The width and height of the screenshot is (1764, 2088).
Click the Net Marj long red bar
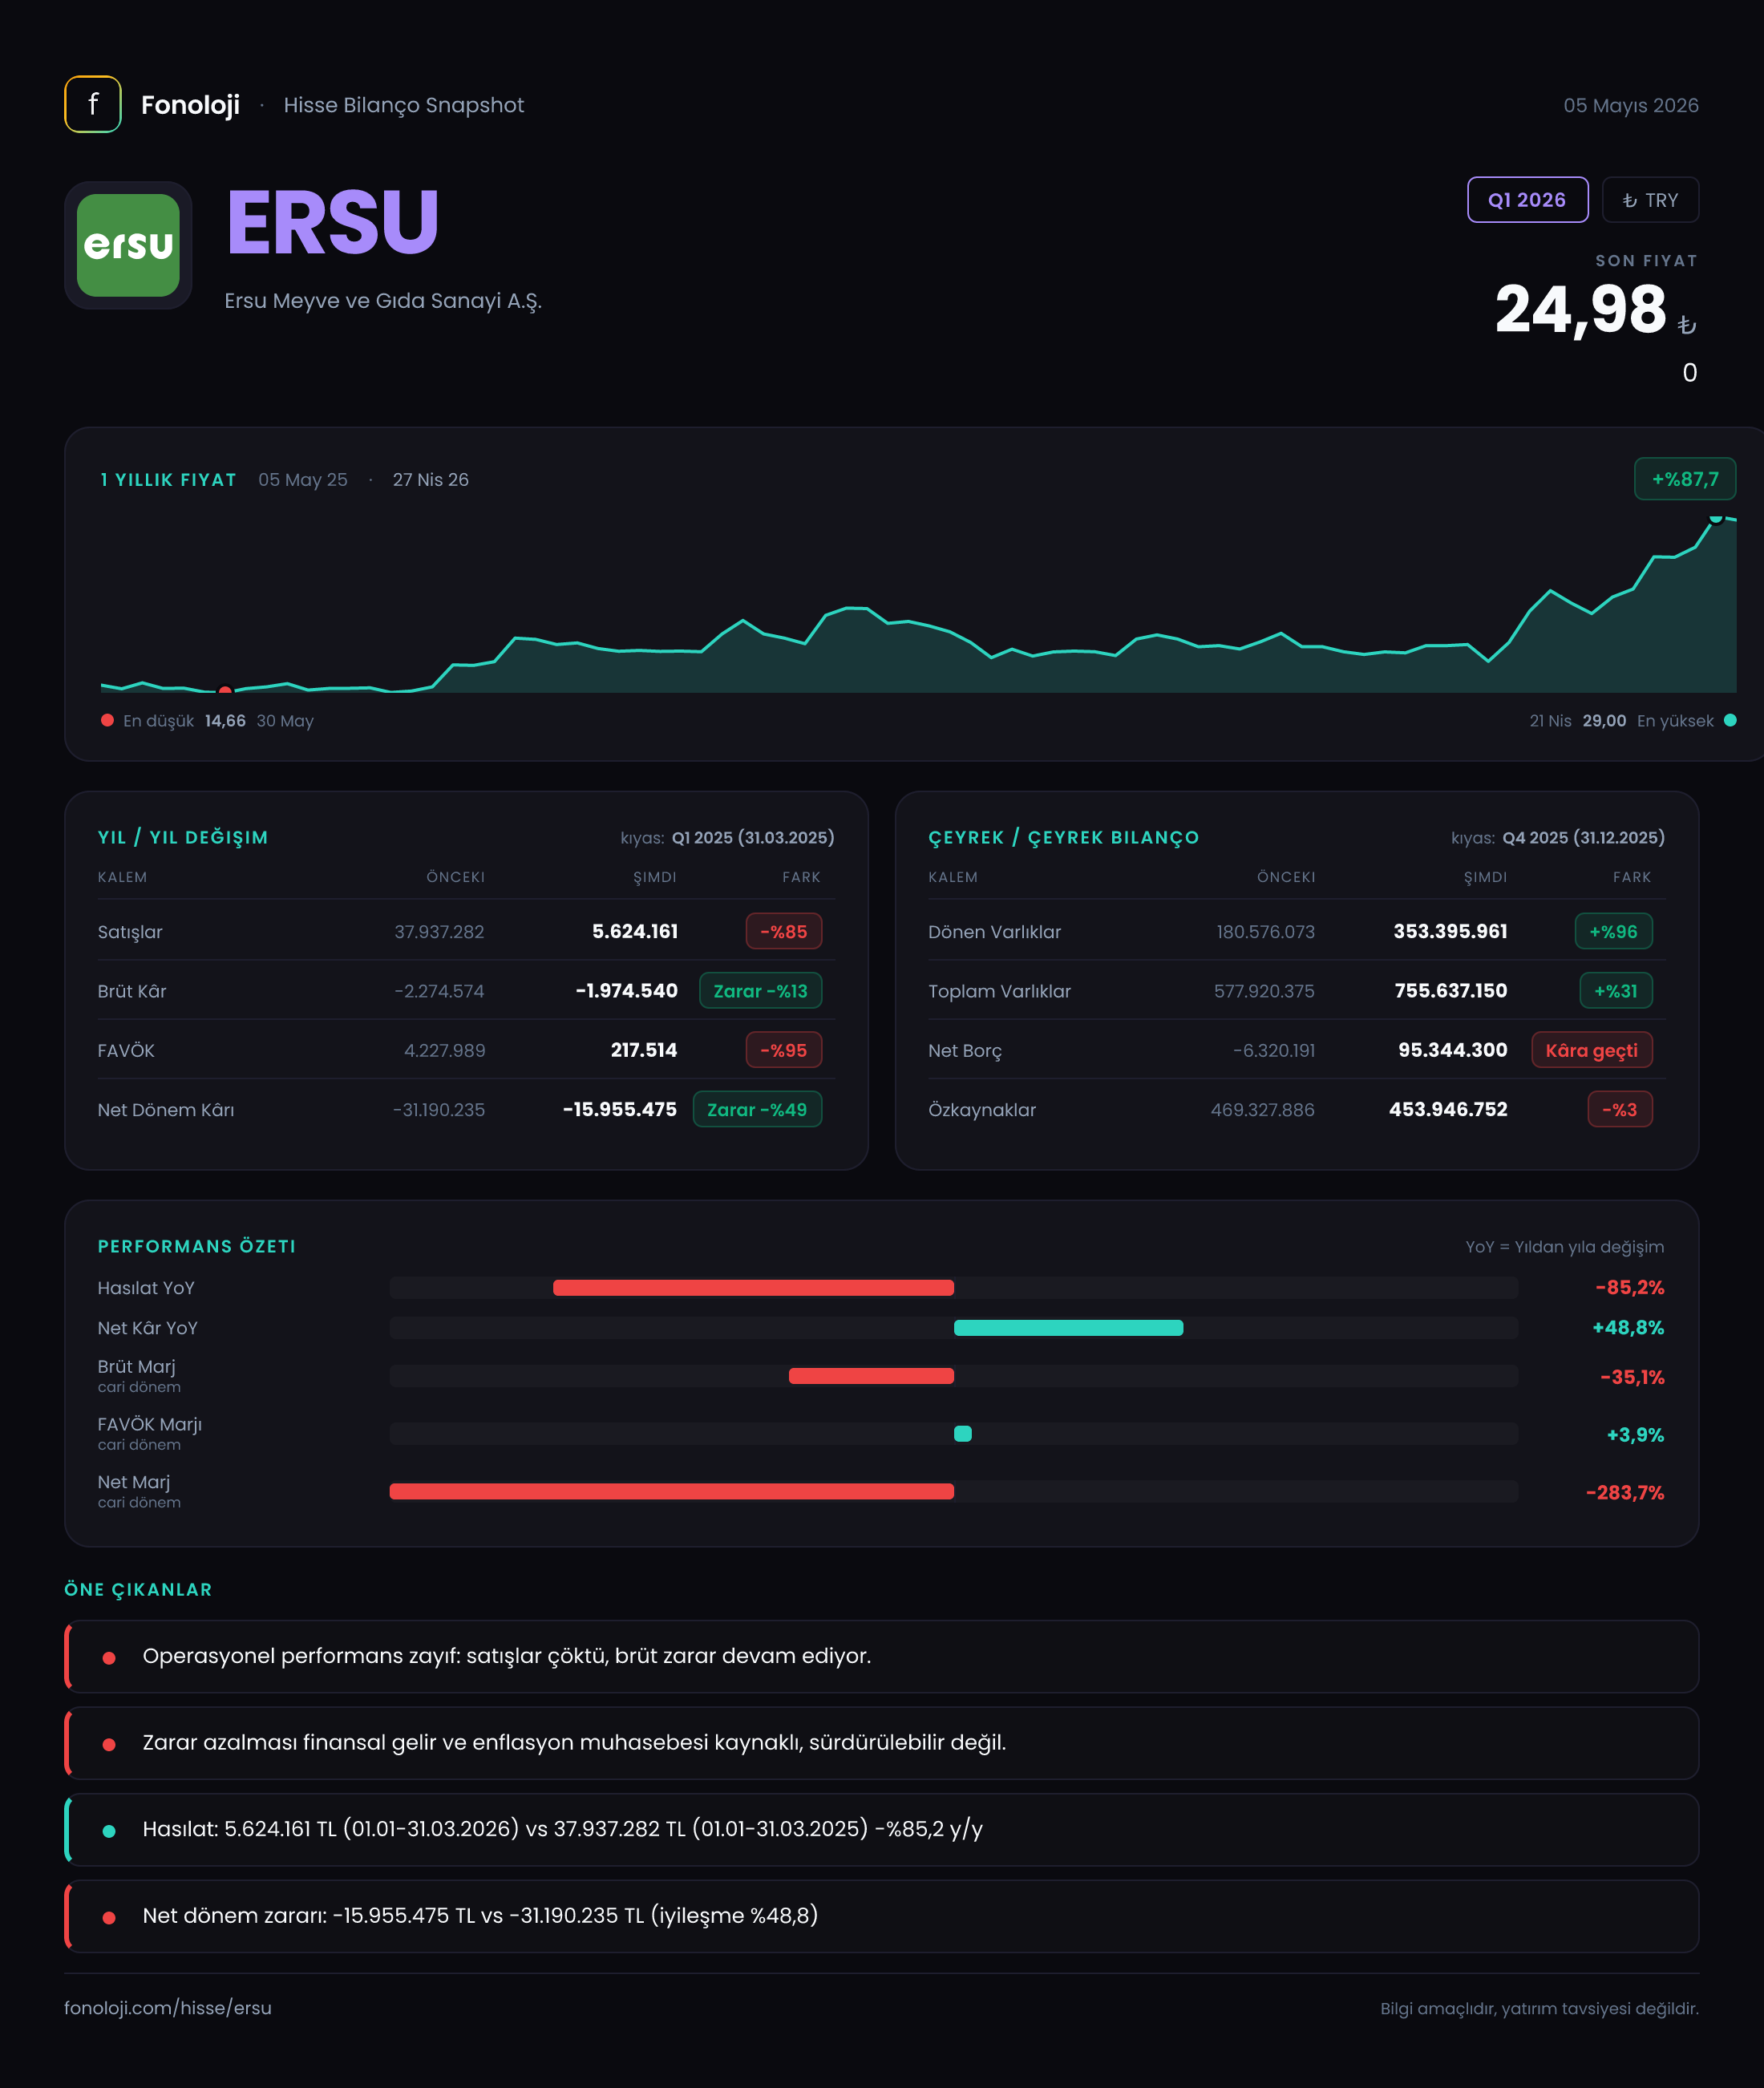coord(671,1491)
